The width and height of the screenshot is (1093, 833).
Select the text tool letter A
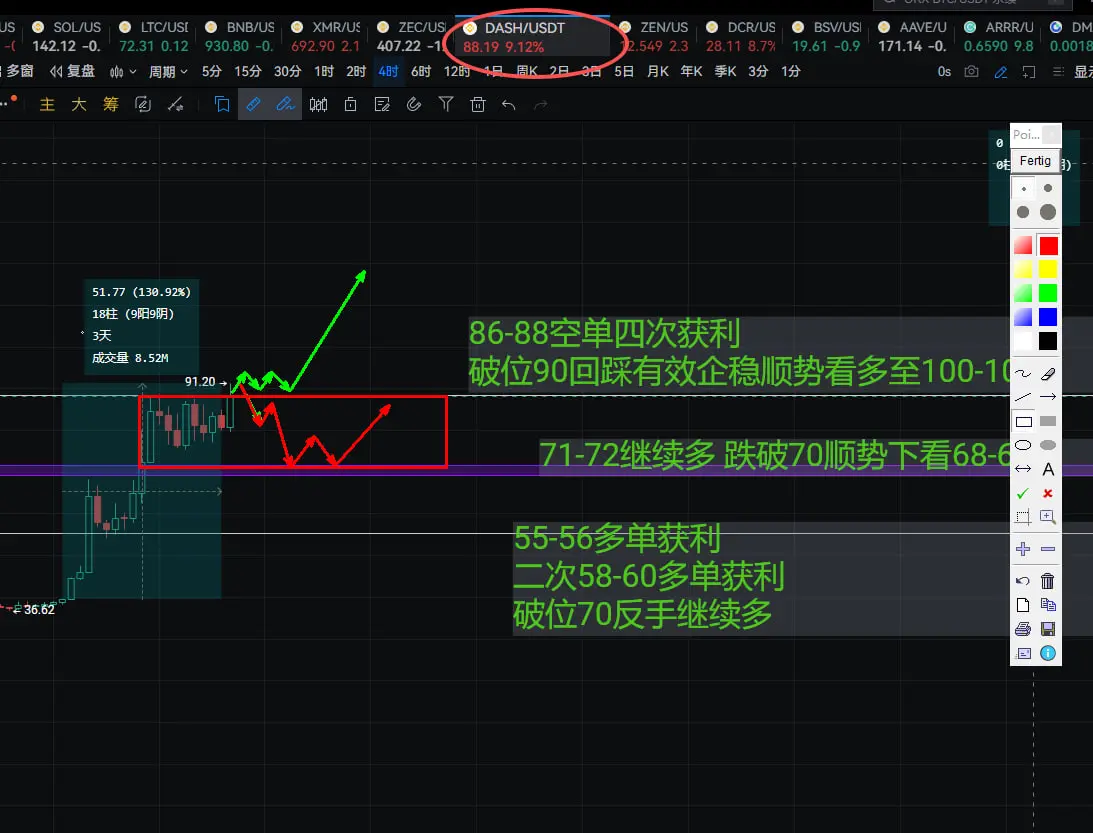pos(1048,469)
